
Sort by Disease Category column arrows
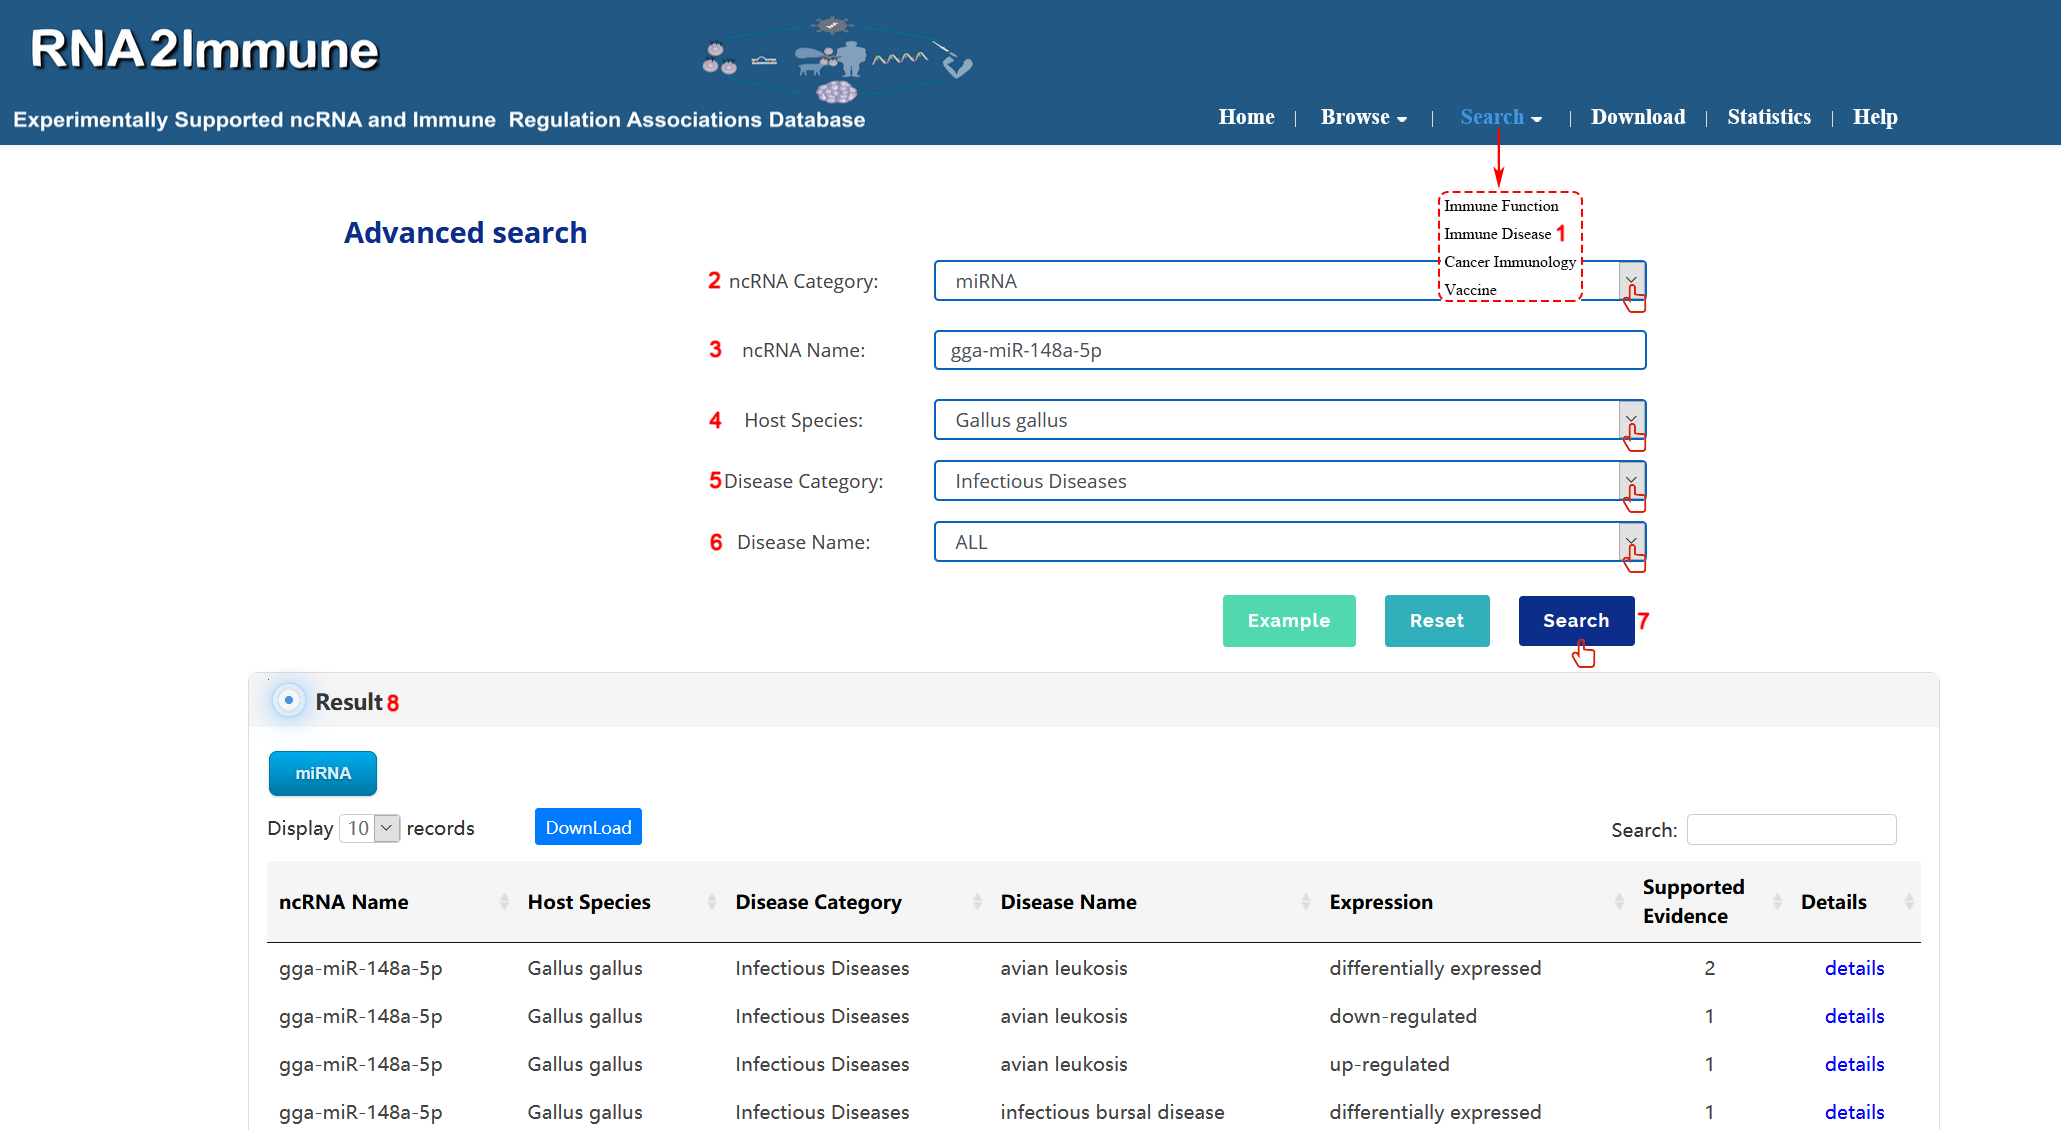[x=977, y=902]
